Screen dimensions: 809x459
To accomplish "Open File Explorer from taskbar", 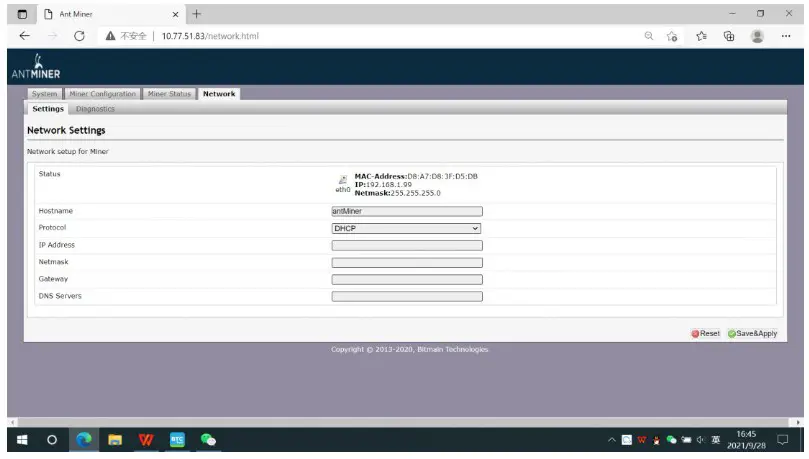I will 115,440.
